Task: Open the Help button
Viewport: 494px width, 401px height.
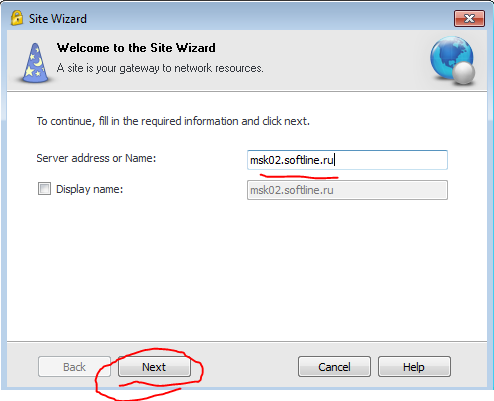Action: (414, 367)
